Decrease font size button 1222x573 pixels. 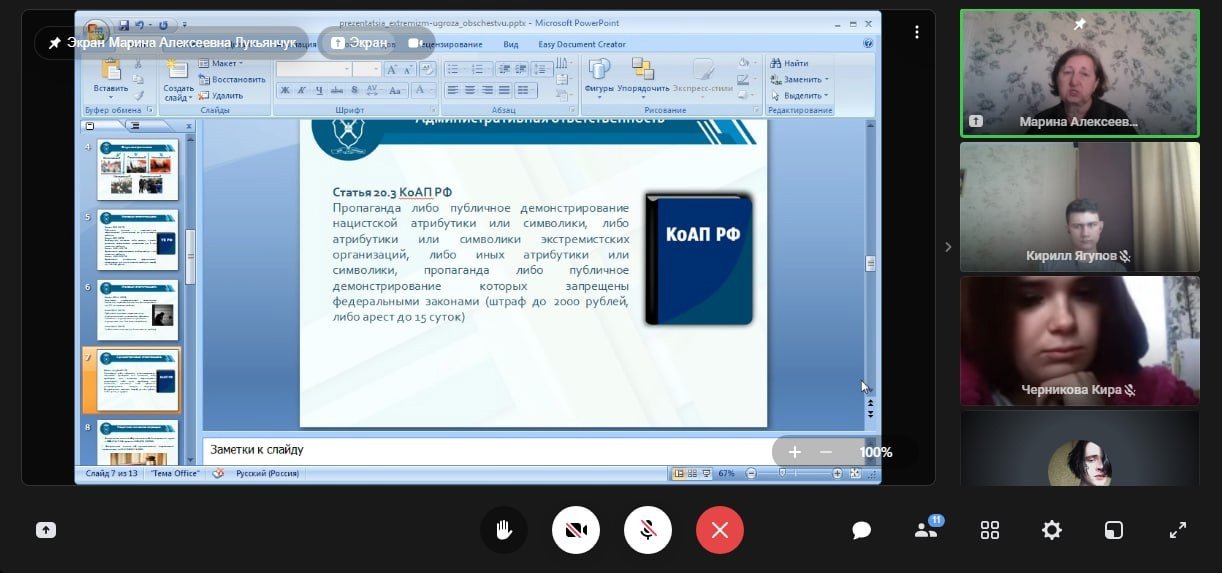pos(409,70)
